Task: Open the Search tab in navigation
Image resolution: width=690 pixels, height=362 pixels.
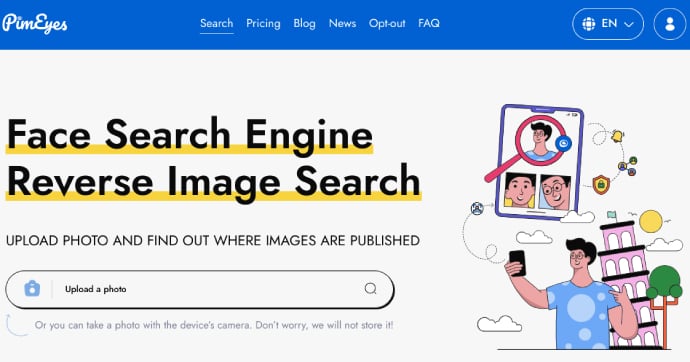Action: (217, 23)
